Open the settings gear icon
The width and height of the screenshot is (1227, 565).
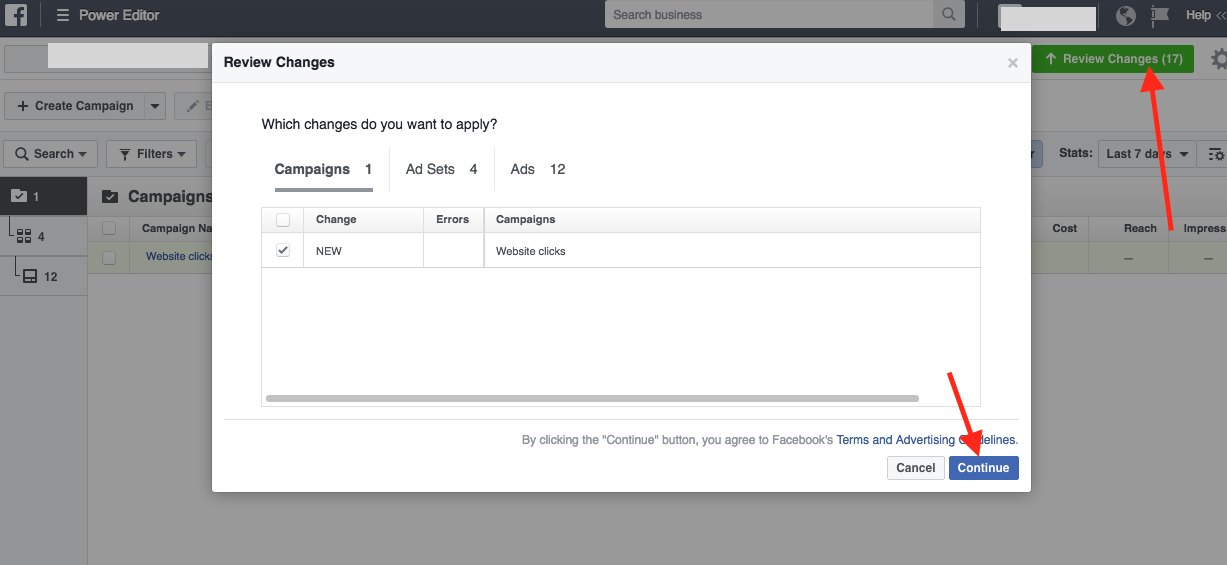tap(1219, 60)
